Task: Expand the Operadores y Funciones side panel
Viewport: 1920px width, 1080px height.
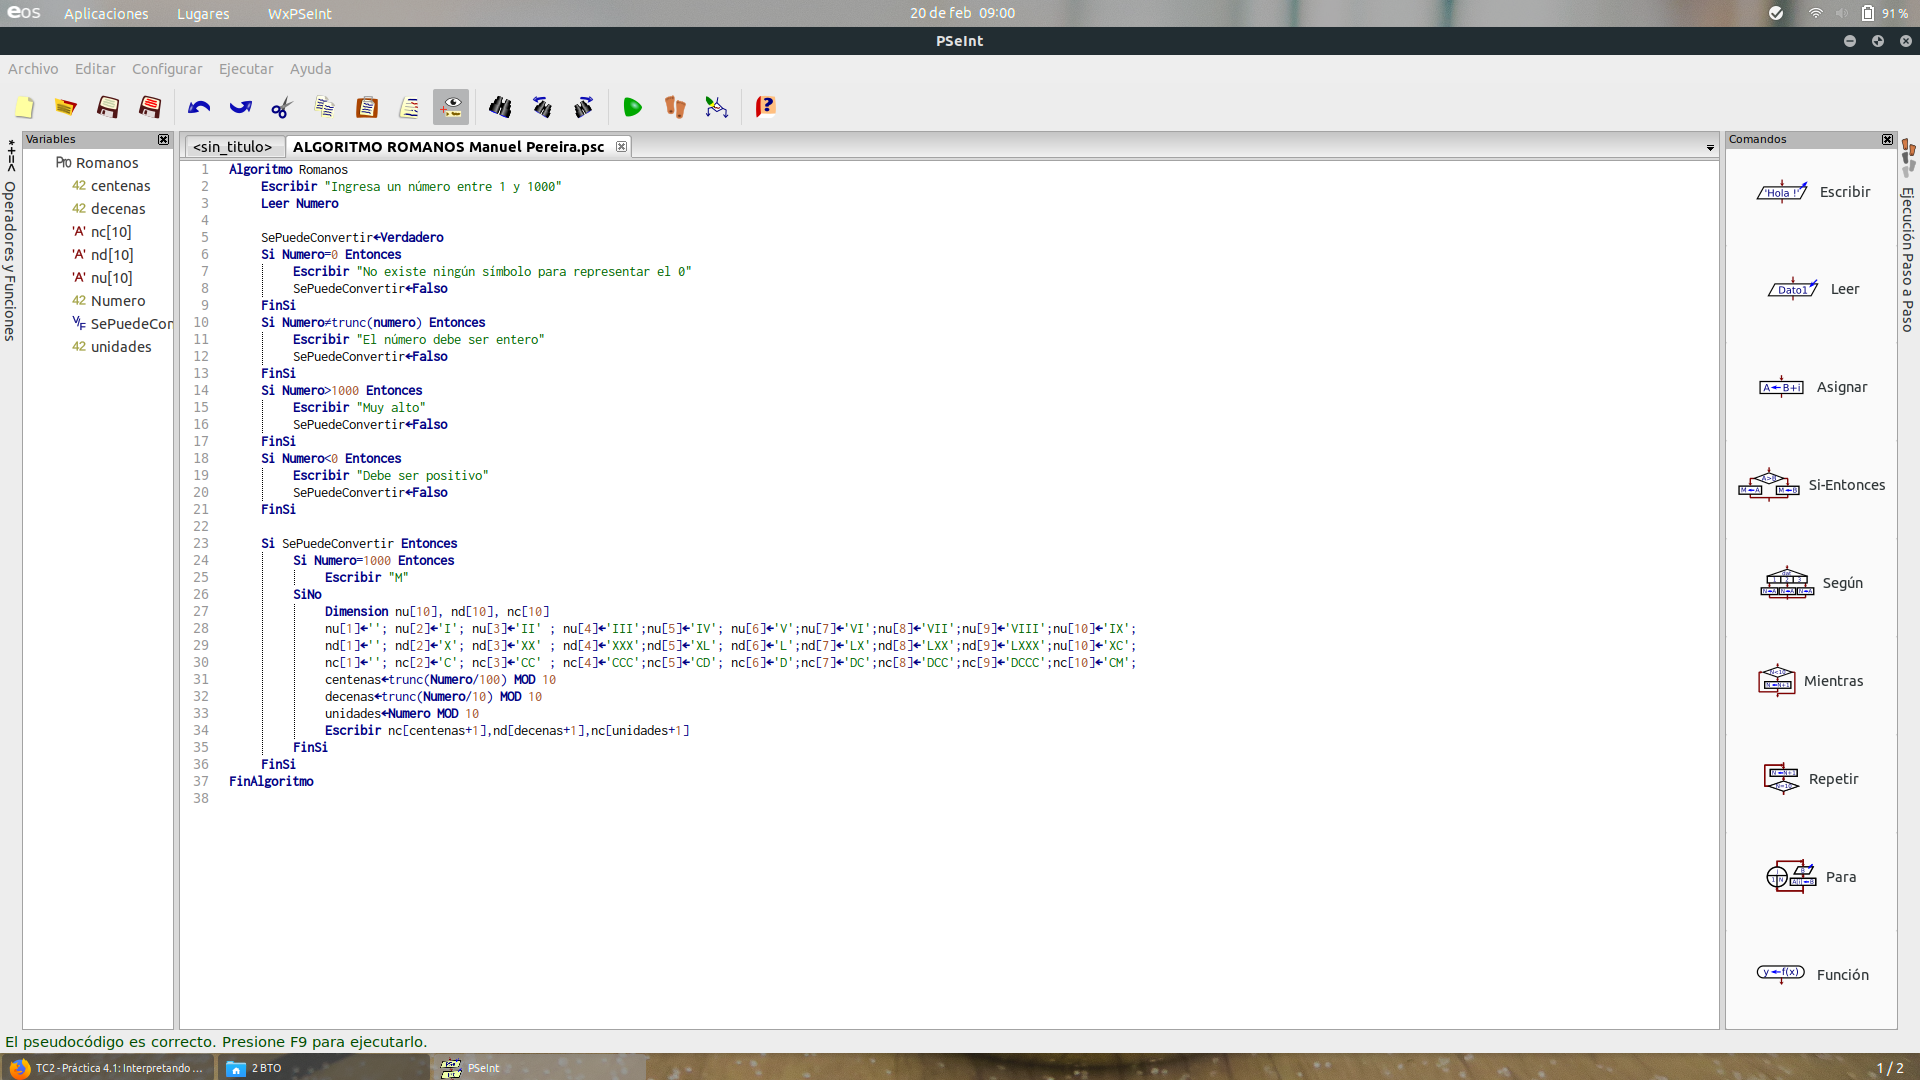Action: coord(10,260)
